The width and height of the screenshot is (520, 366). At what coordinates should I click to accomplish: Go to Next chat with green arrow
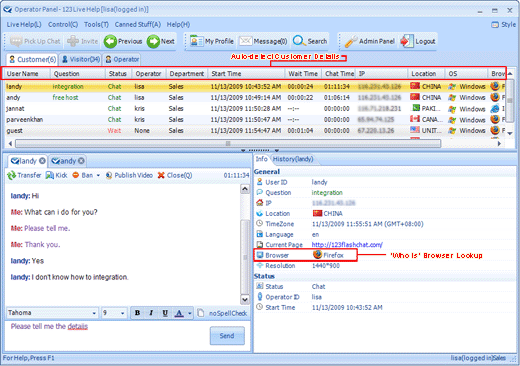tap(161, 41)
